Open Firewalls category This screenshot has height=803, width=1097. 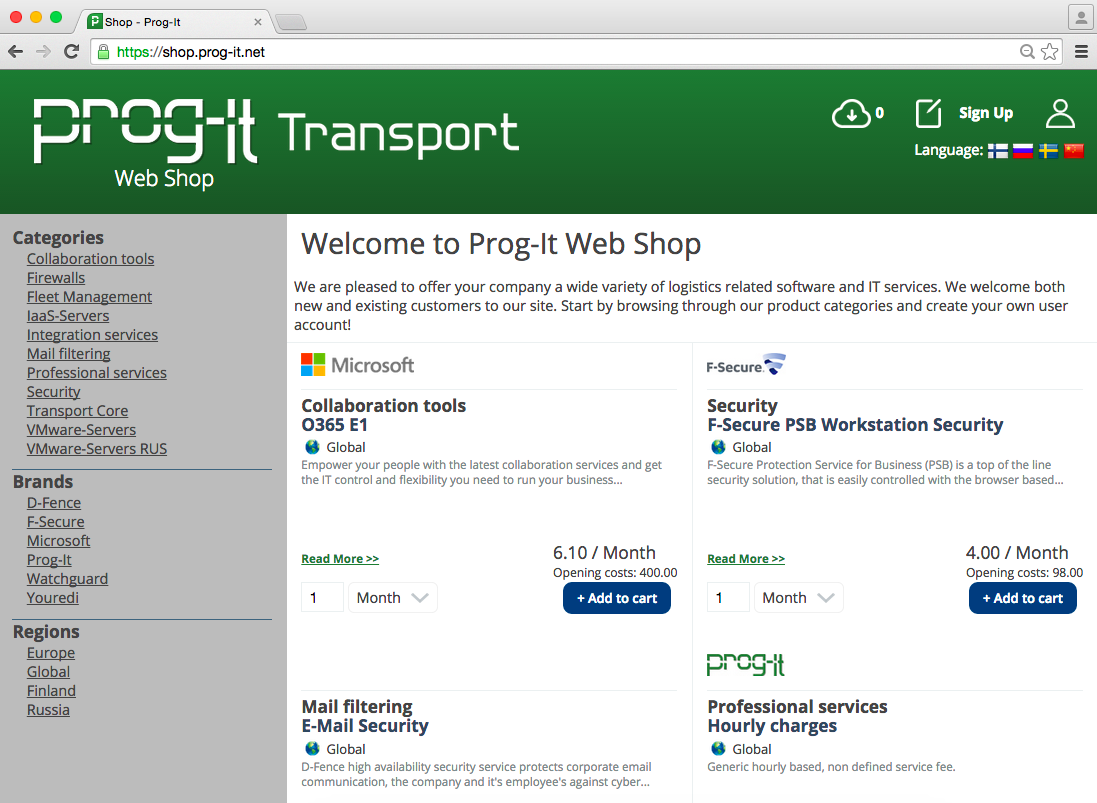56,277
